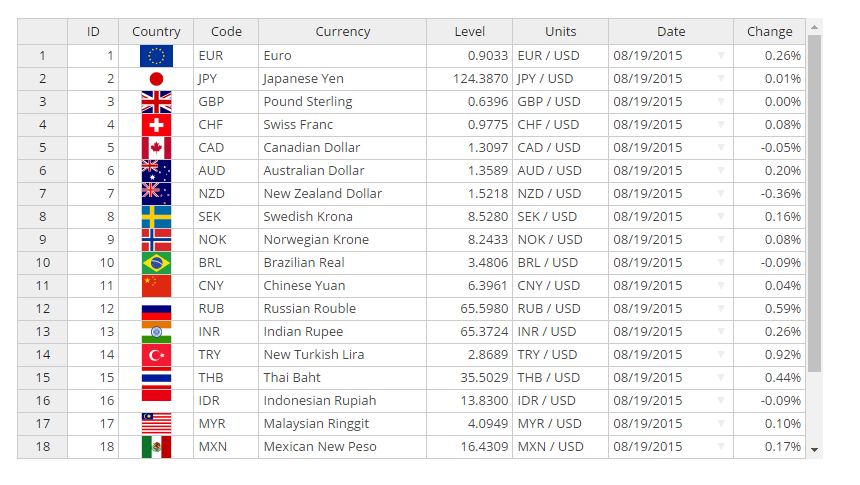Click the Canada flag icon
The image size is (860, 485).
[x=156, y=148]
